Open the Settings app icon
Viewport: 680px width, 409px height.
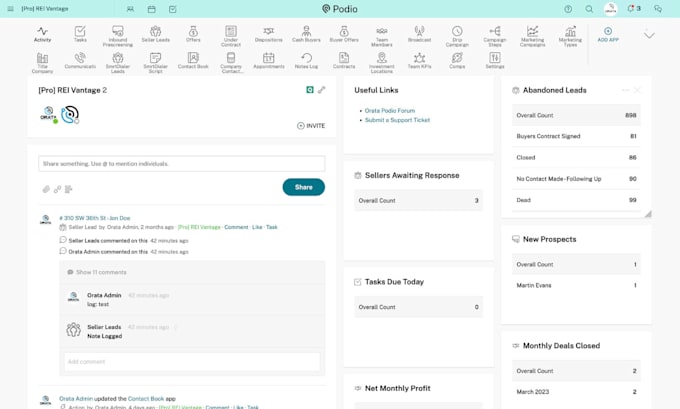click(495, 61)
